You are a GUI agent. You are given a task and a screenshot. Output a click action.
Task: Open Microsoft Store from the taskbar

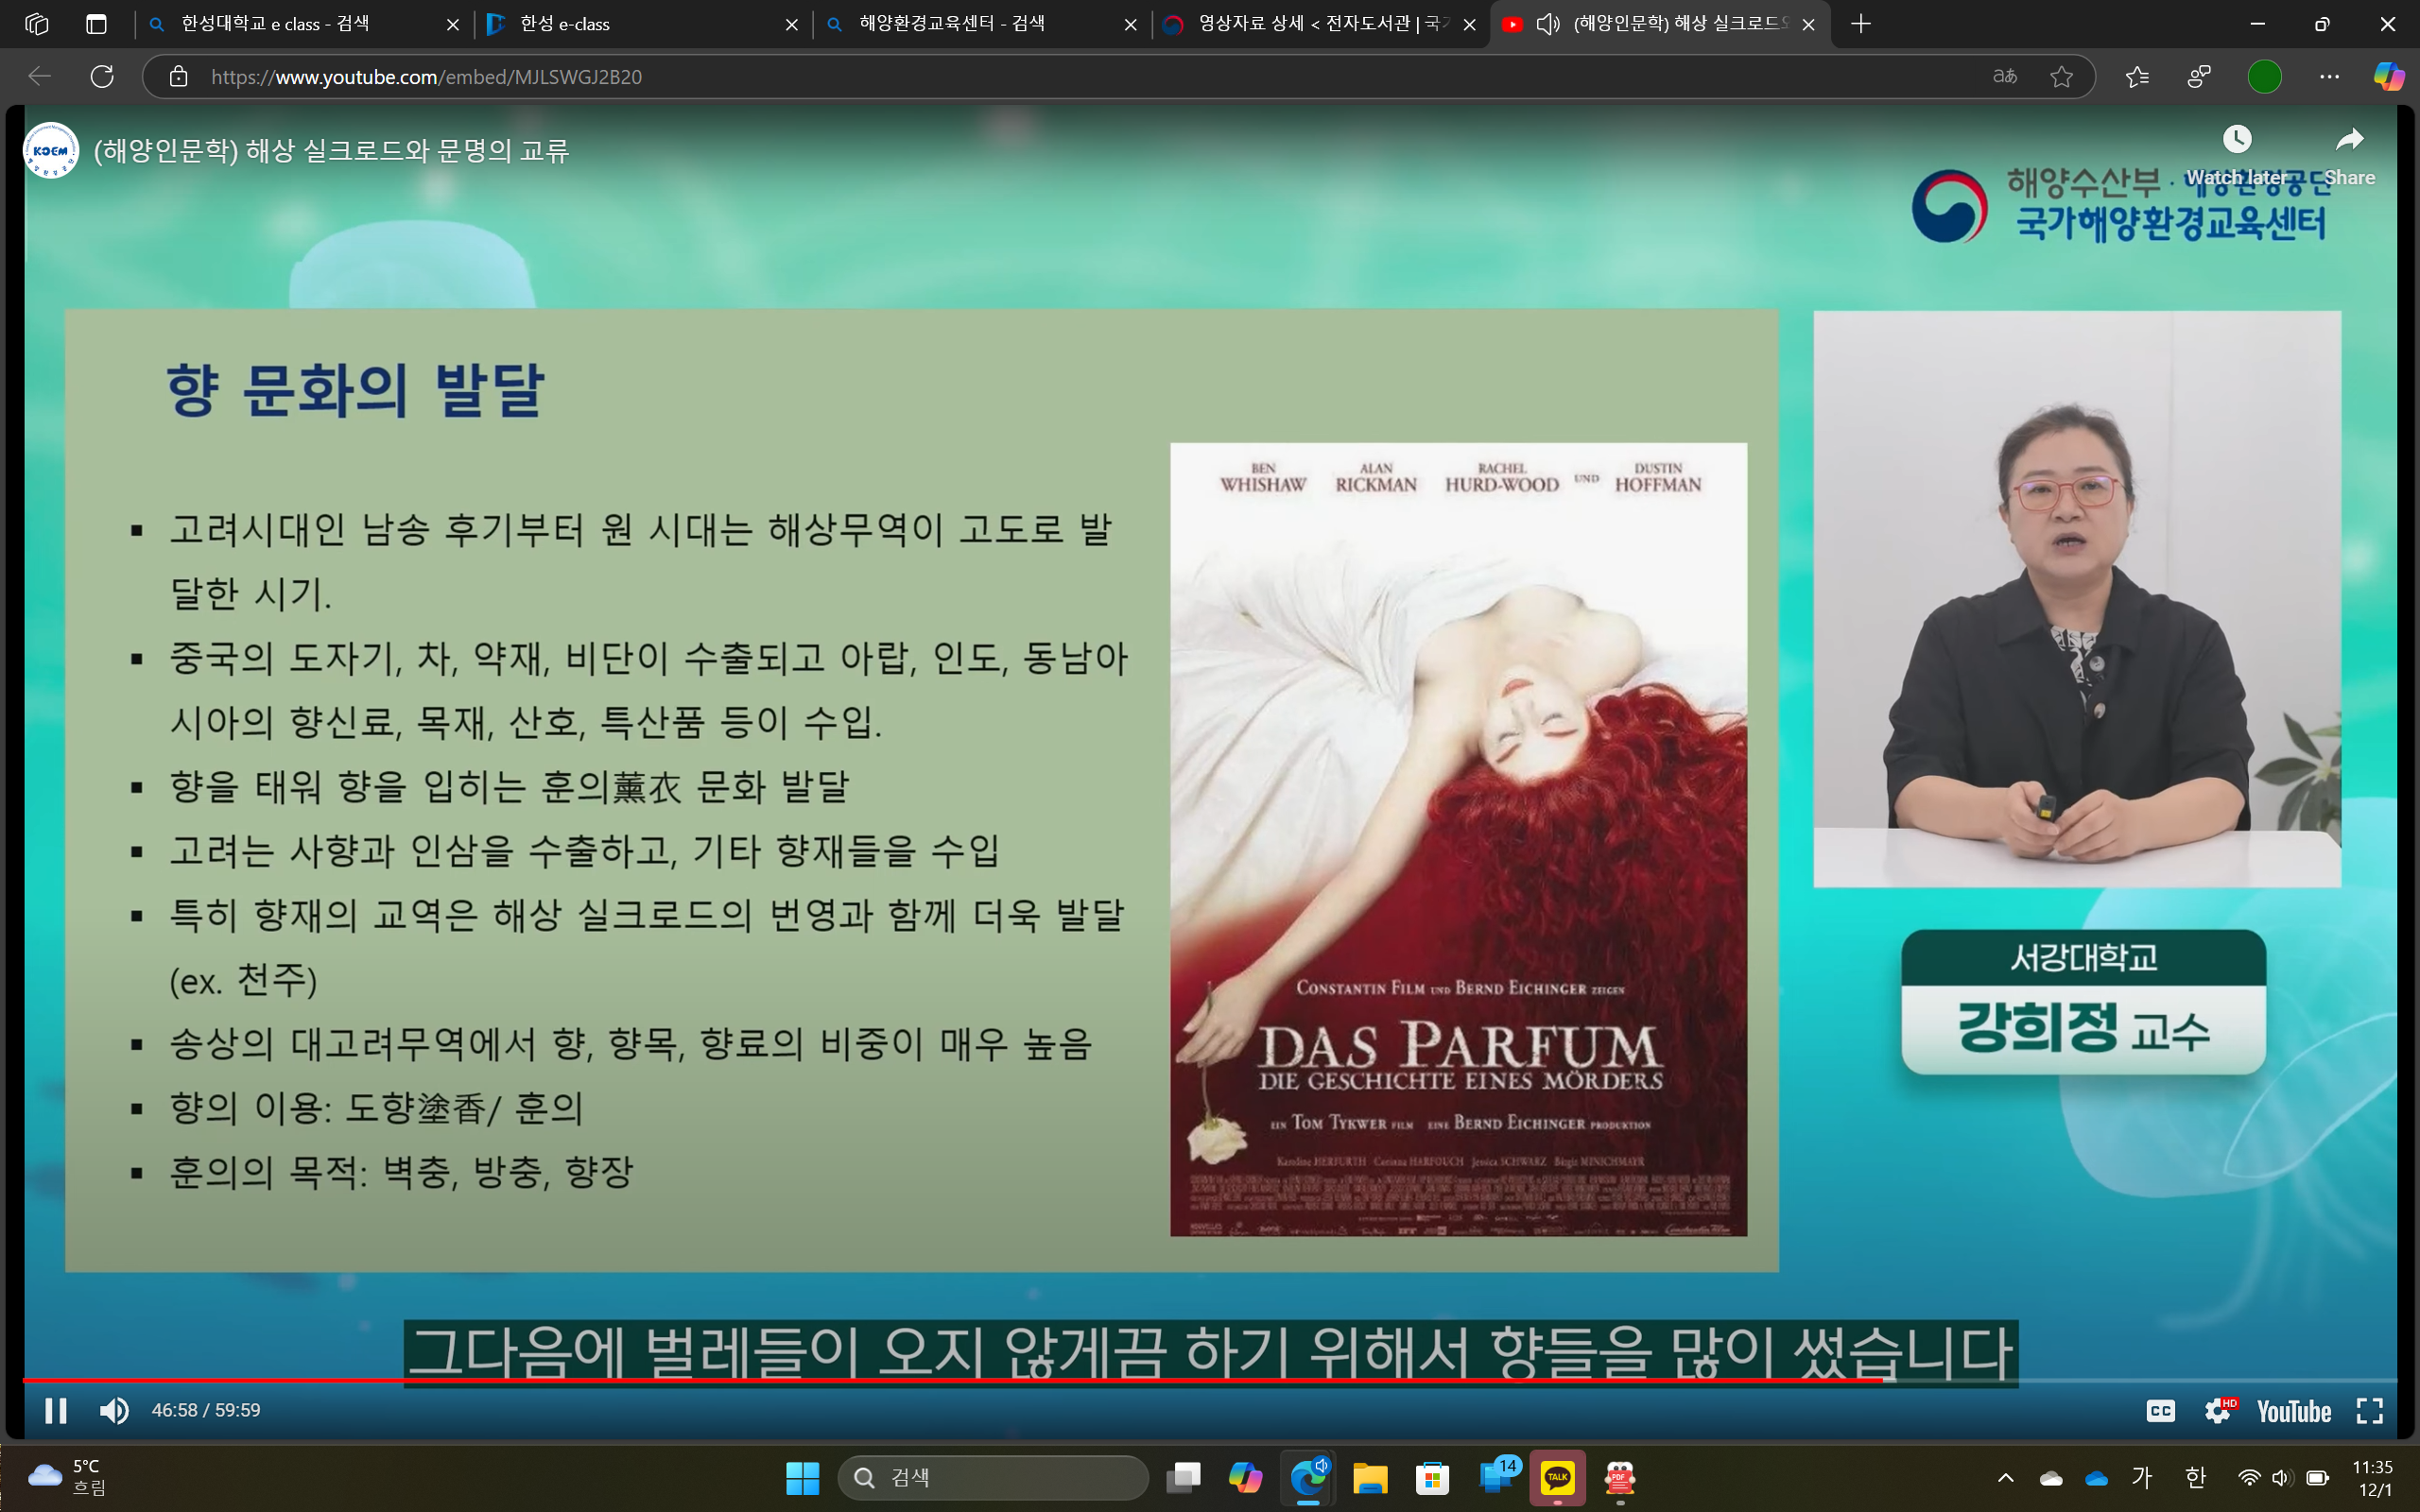(1432, 1478)
